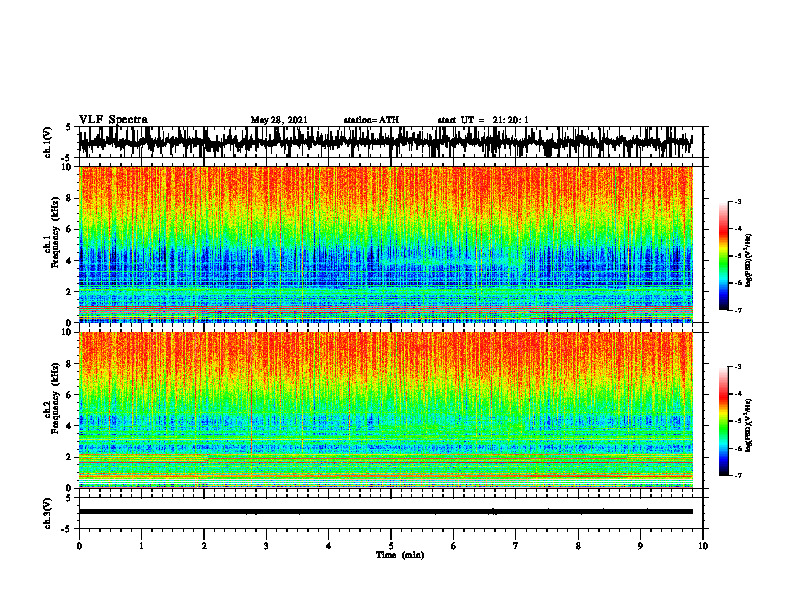The image size is (792, 612).
Task: Click the upper color scale bar beside ch.1
Action: 723,256
